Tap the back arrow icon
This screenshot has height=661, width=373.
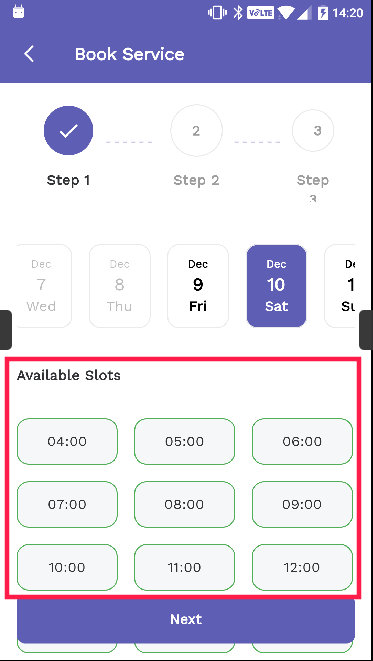(x=29, y=54)
